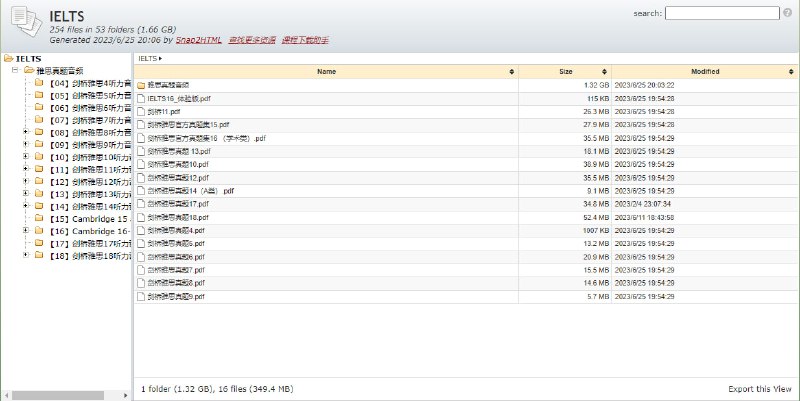
Task: Click the search input field
Action: tap(721, 13)
